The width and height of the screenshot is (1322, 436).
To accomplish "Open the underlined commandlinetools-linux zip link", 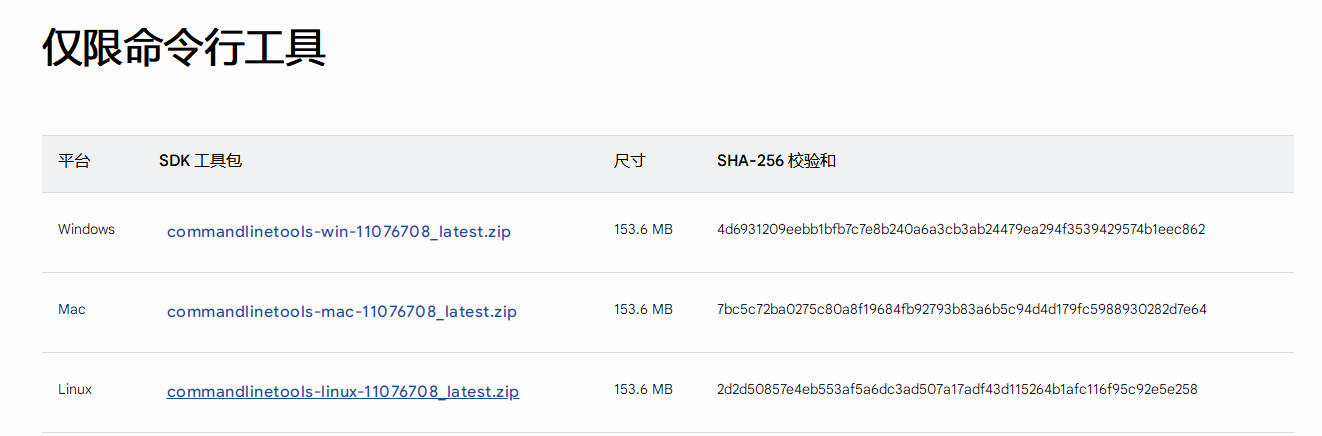I will (x=343, y=391).
